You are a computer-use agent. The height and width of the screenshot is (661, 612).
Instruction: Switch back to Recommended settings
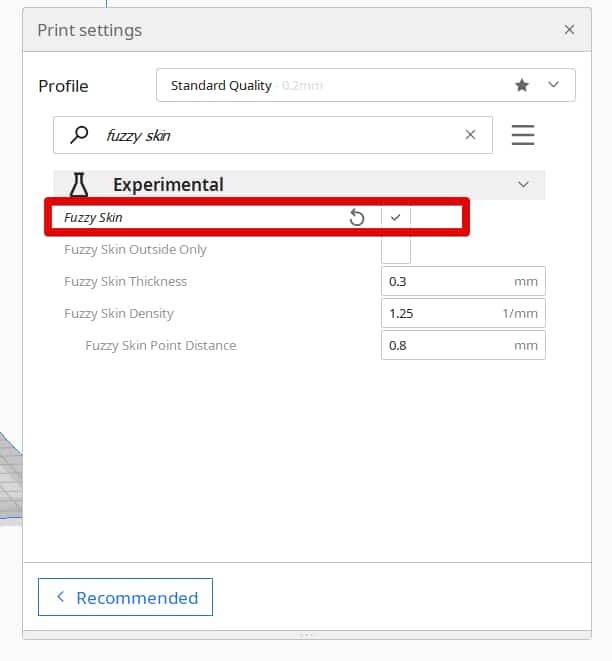(x=125, y=597)
